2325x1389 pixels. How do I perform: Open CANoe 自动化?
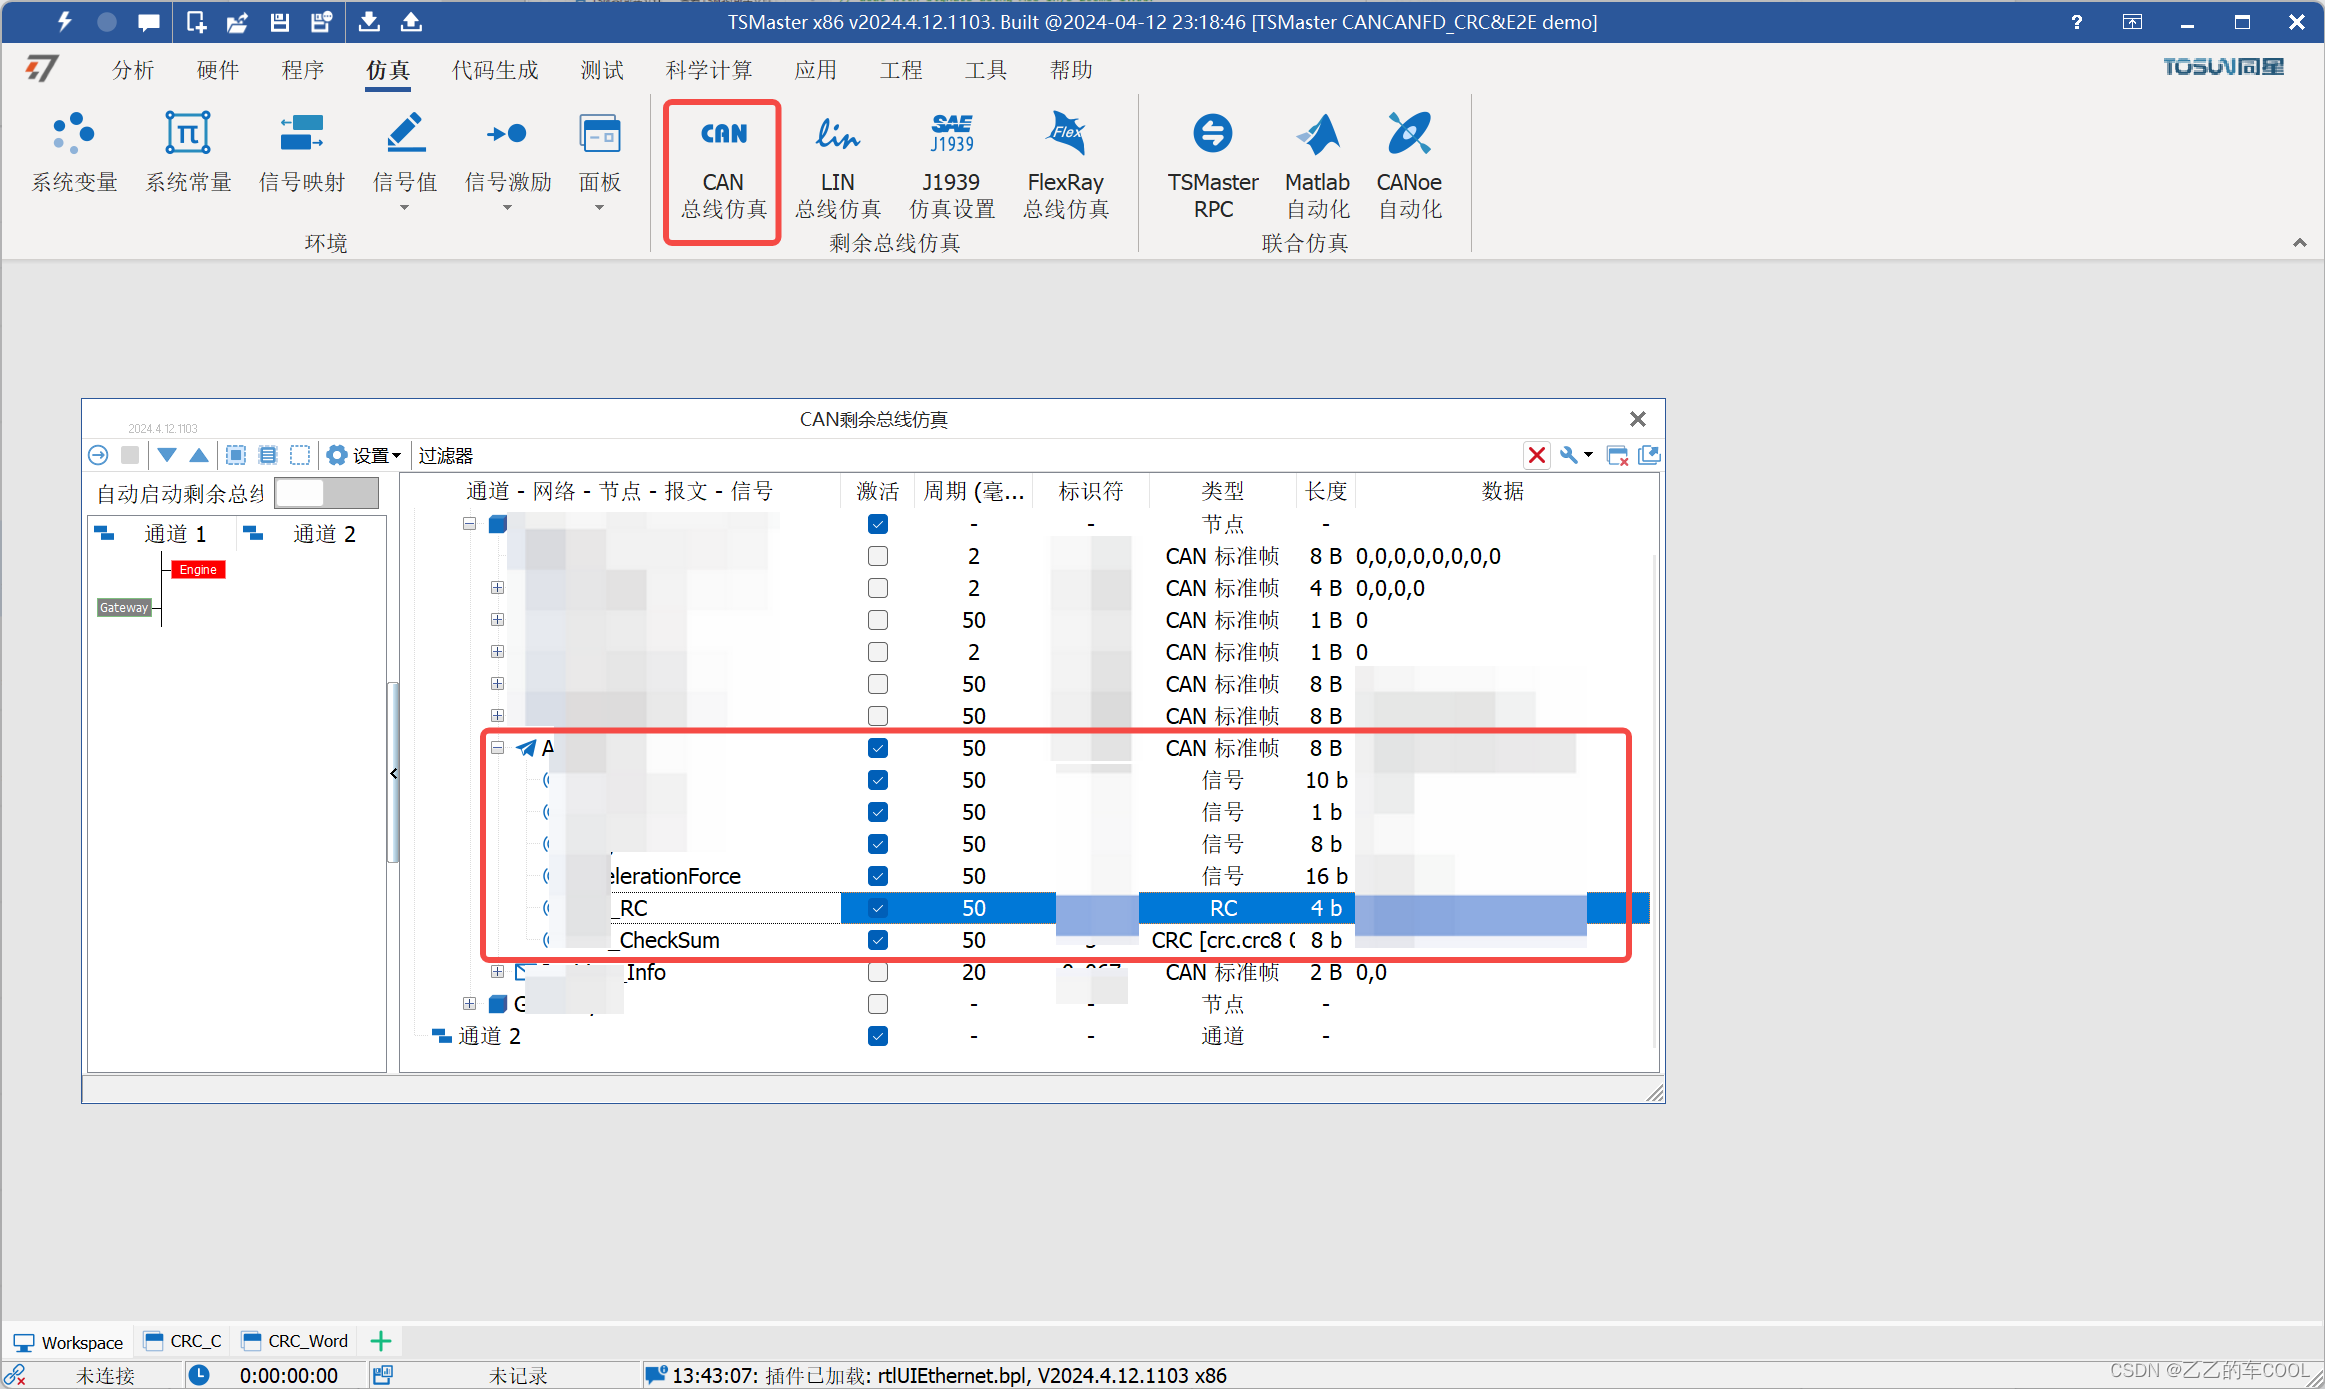click(1409, 167)
